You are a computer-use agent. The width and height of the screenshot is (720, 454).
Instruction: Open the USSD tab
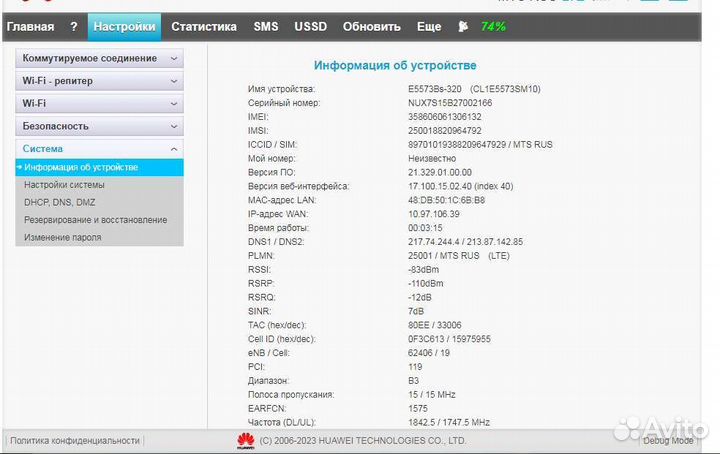(310, 27)
